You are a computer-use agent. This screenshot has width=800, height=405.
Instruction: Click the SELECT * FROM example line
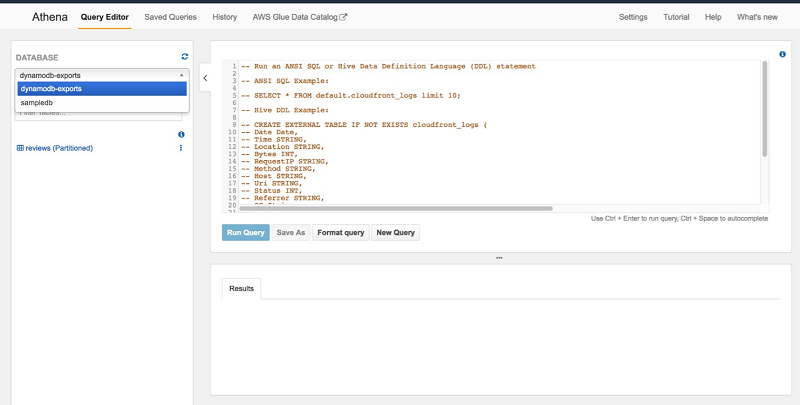click(x=351, y=95)
